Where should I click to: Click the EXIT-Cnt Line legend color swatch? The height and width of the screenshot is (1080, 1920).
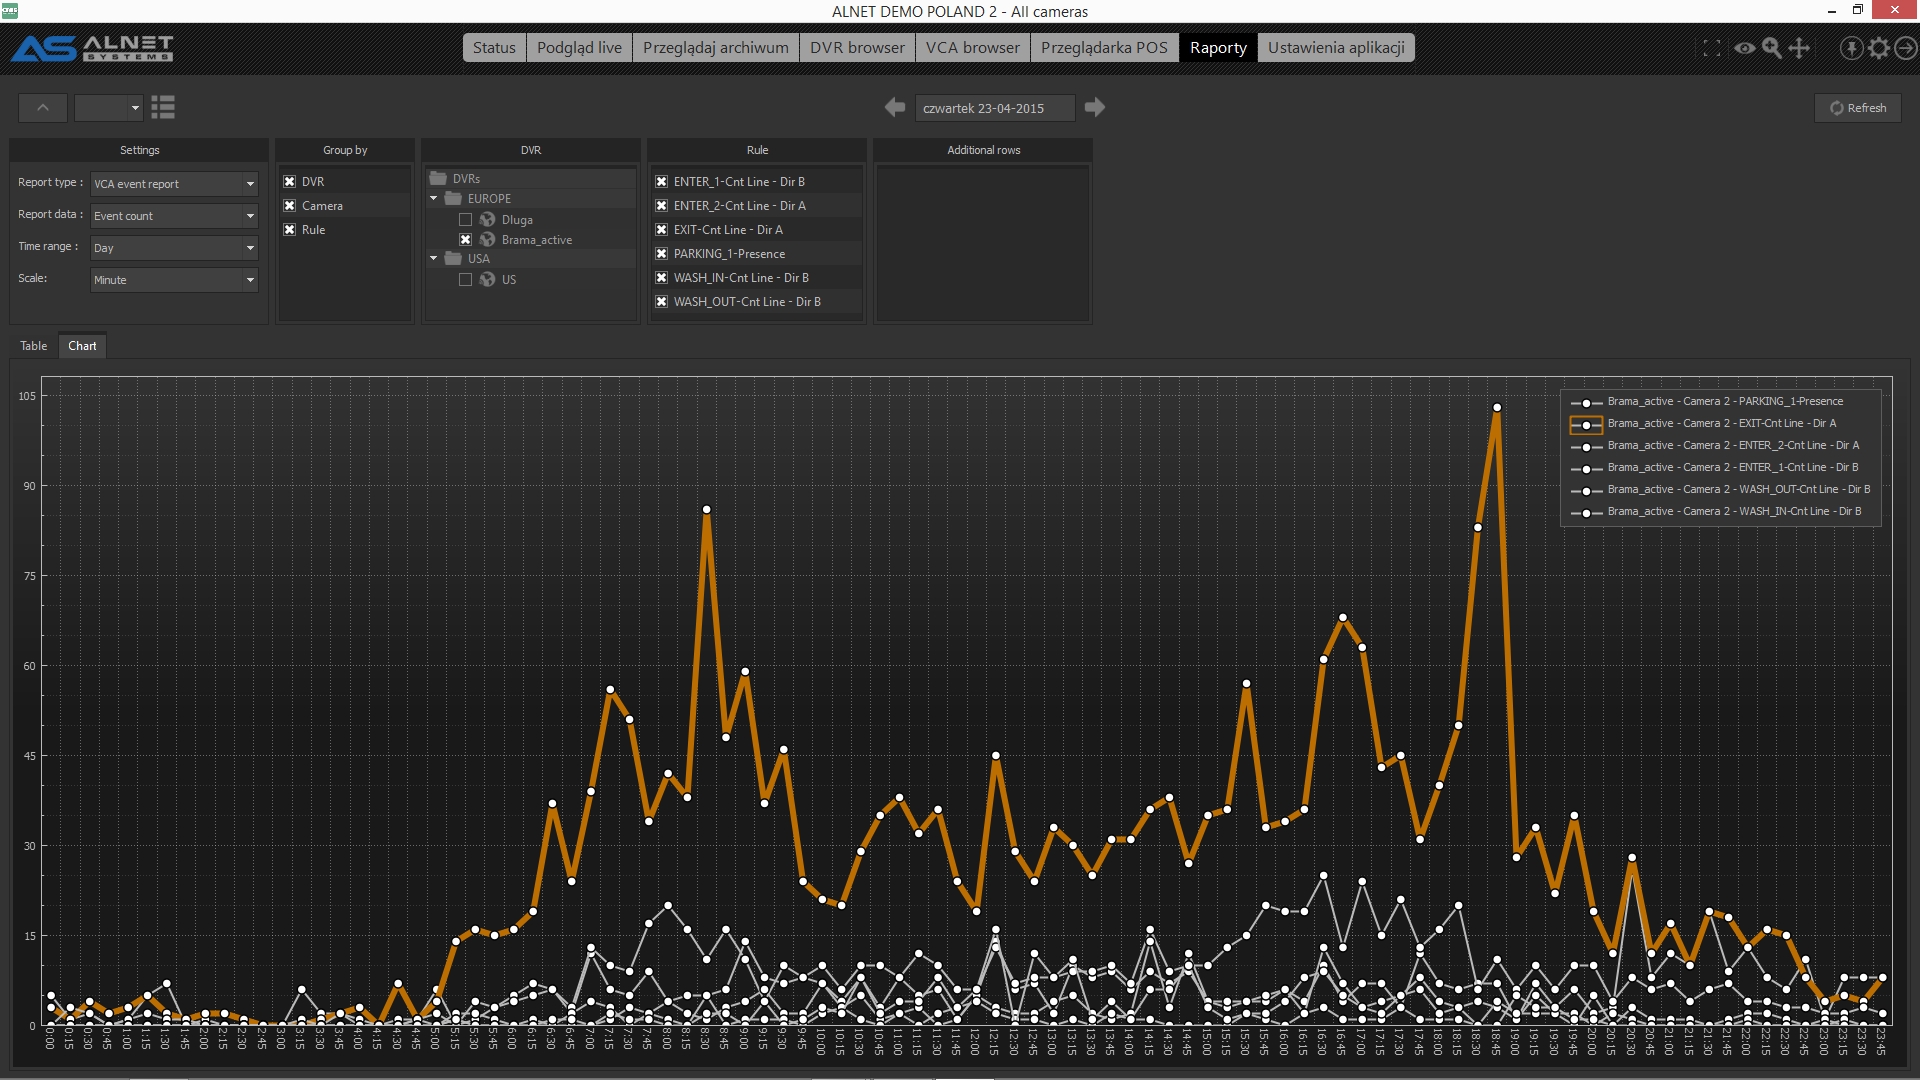[x=1586, y=424]
